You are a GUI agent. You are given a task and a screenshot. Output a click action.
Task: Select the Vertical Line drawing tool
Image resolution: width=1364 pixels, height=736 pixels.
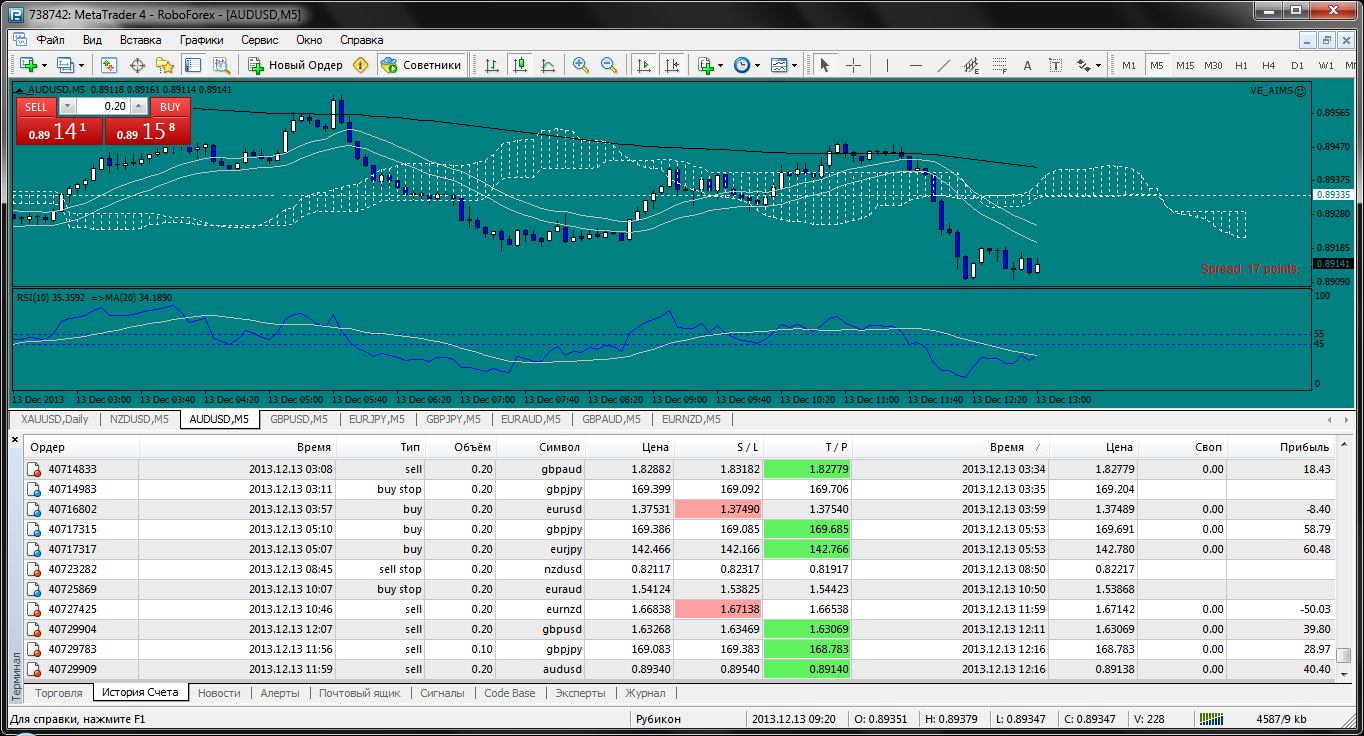(x=887, y=65)
